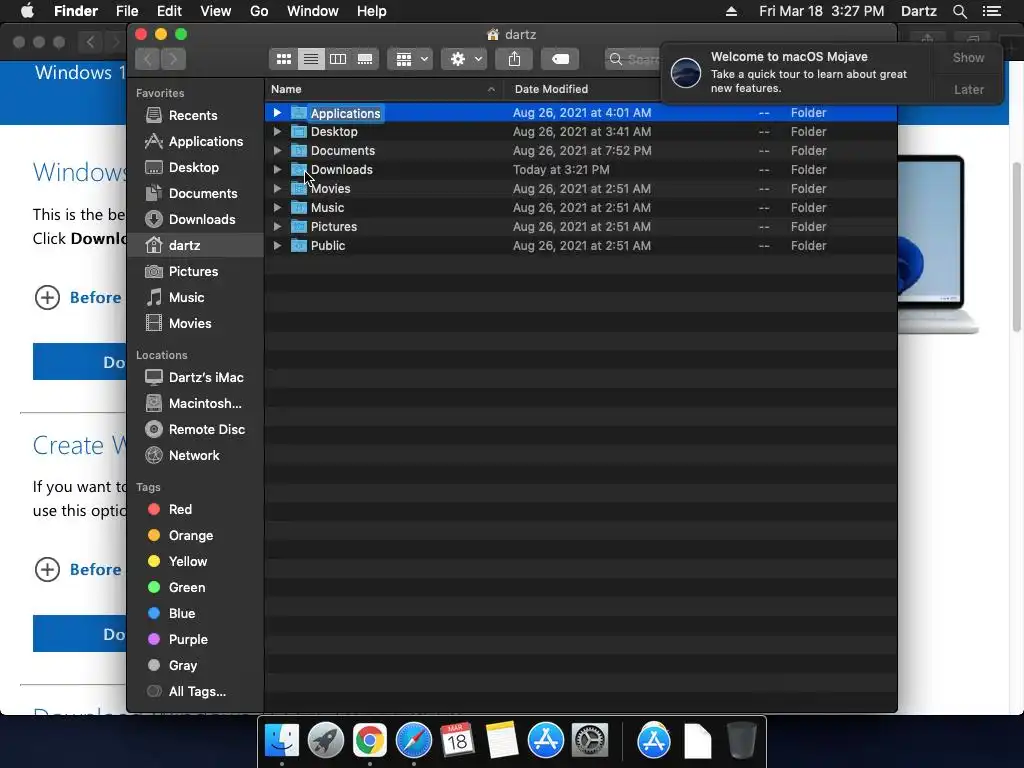
Task: Switch Finder to icon view
Action: pyautogui.click(x=283, y=59)
